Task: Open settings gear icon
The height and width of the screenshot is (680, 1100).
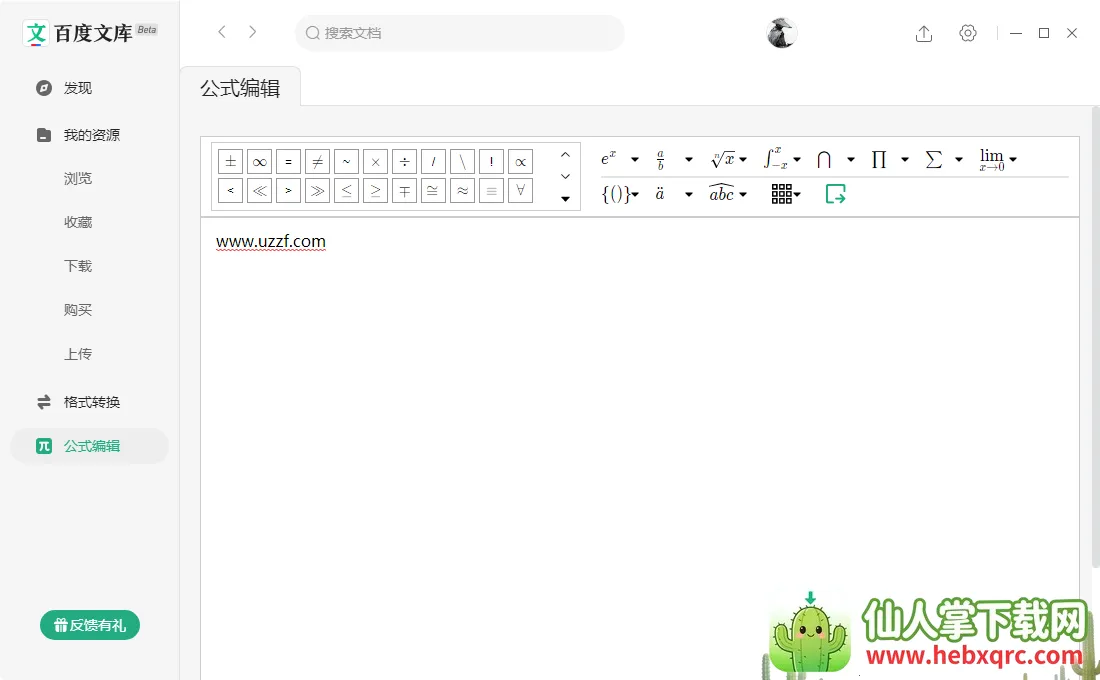Action: tap(967, 33)
